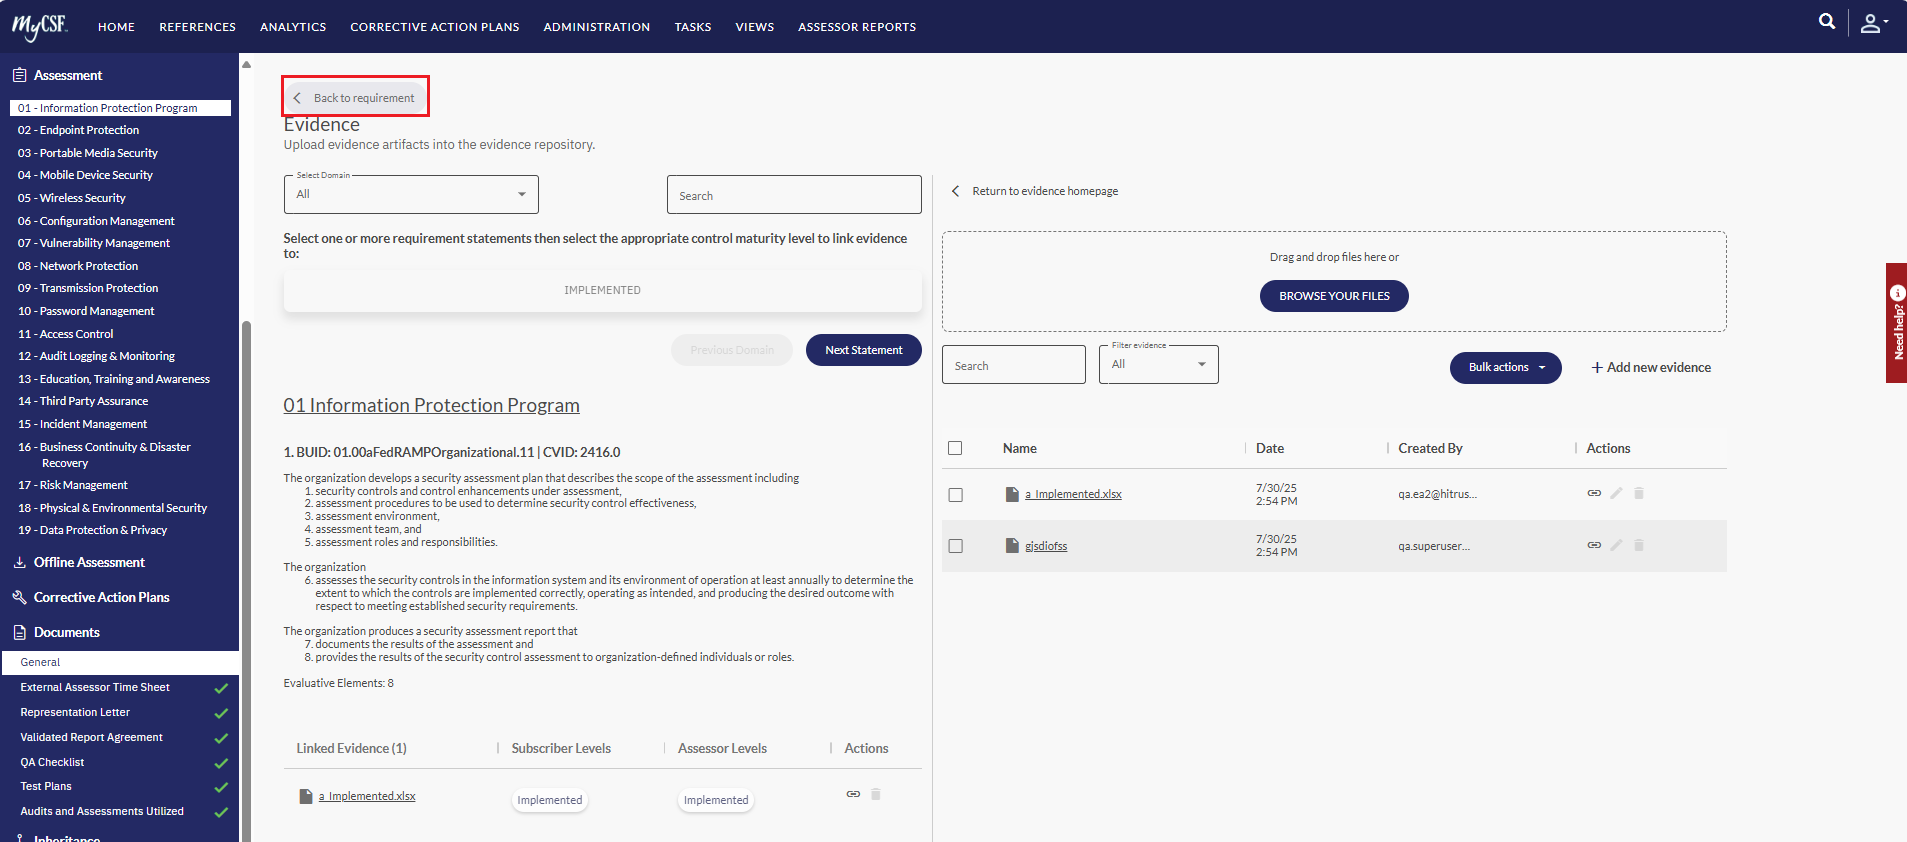The height and width of the screenshot is (842, 1907).
Task: Click link icon for a_Implemented.xlsx in repository
Action: (x=1594, y=493)
